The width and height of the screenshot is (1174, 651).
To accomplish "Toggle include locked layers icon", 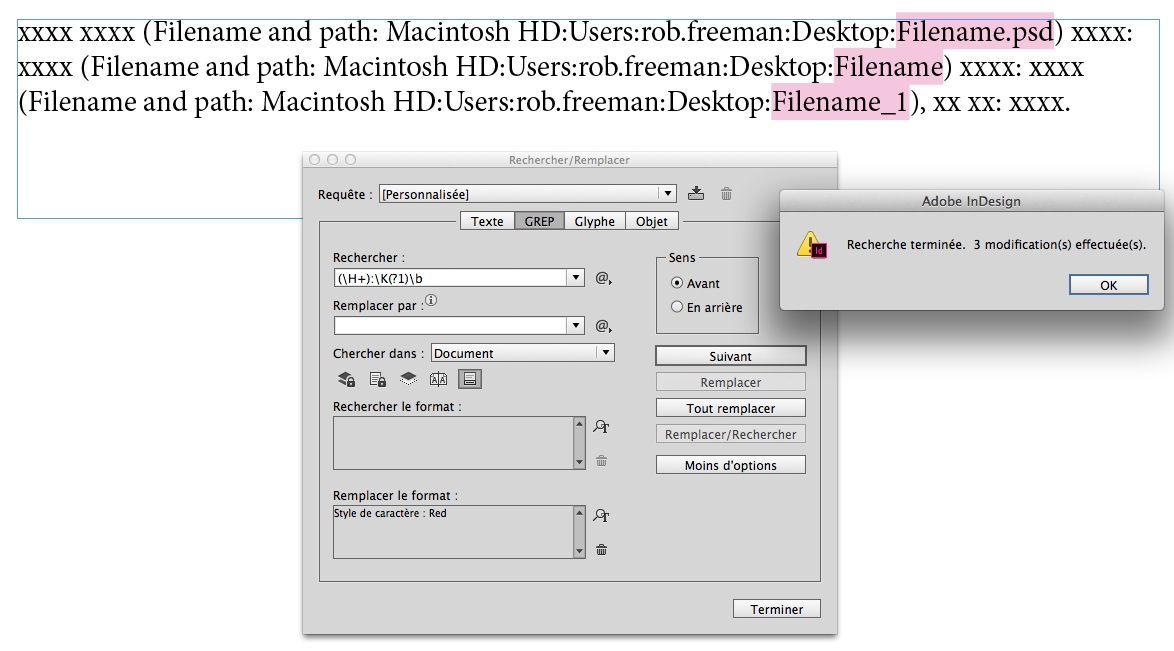I will point(346,379).
